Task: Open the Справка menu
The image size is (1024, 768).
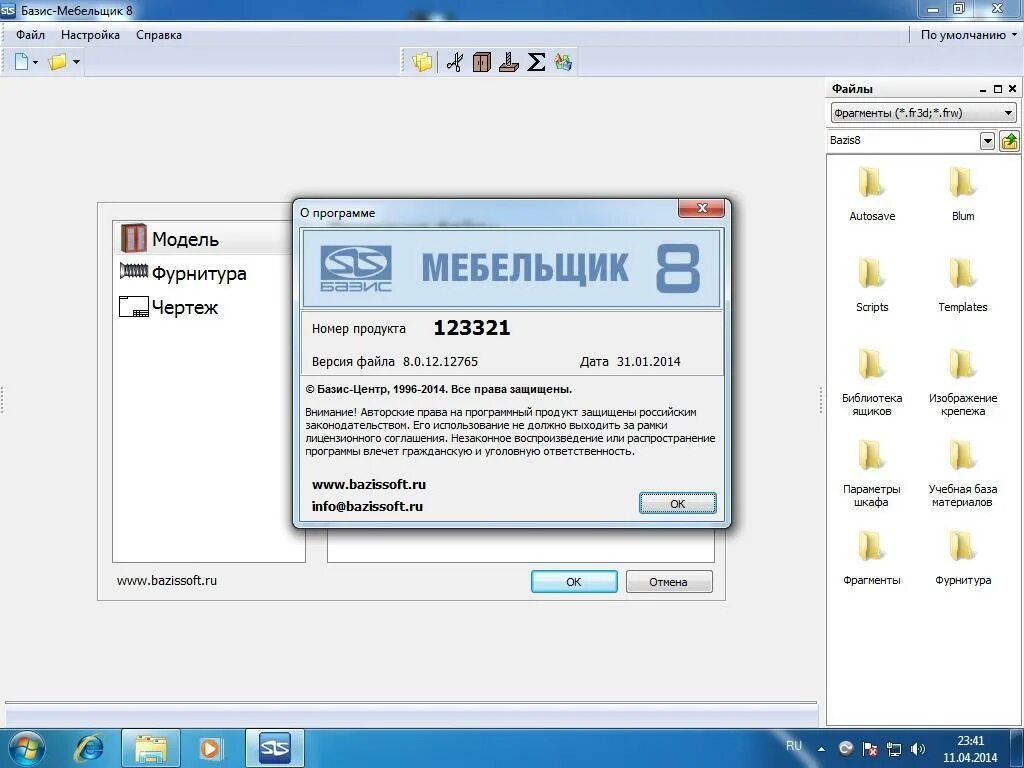Action: tap(159, 35)
